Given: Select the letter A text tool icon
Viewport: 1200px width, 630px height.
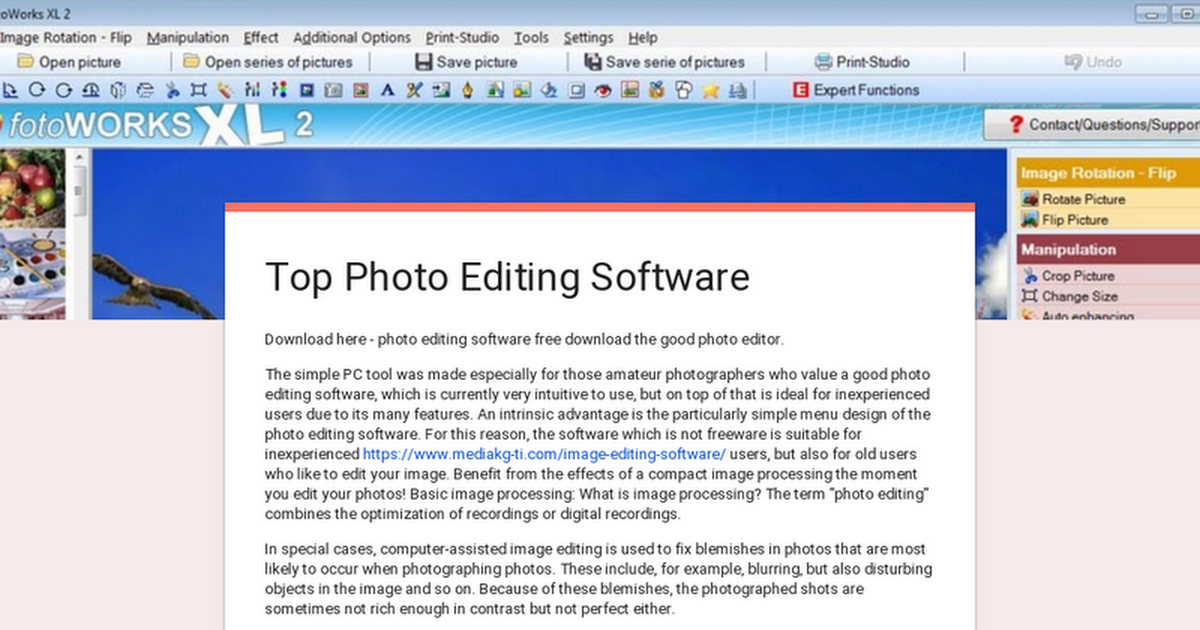Looking at the screenshot, I should pos(387,90).
